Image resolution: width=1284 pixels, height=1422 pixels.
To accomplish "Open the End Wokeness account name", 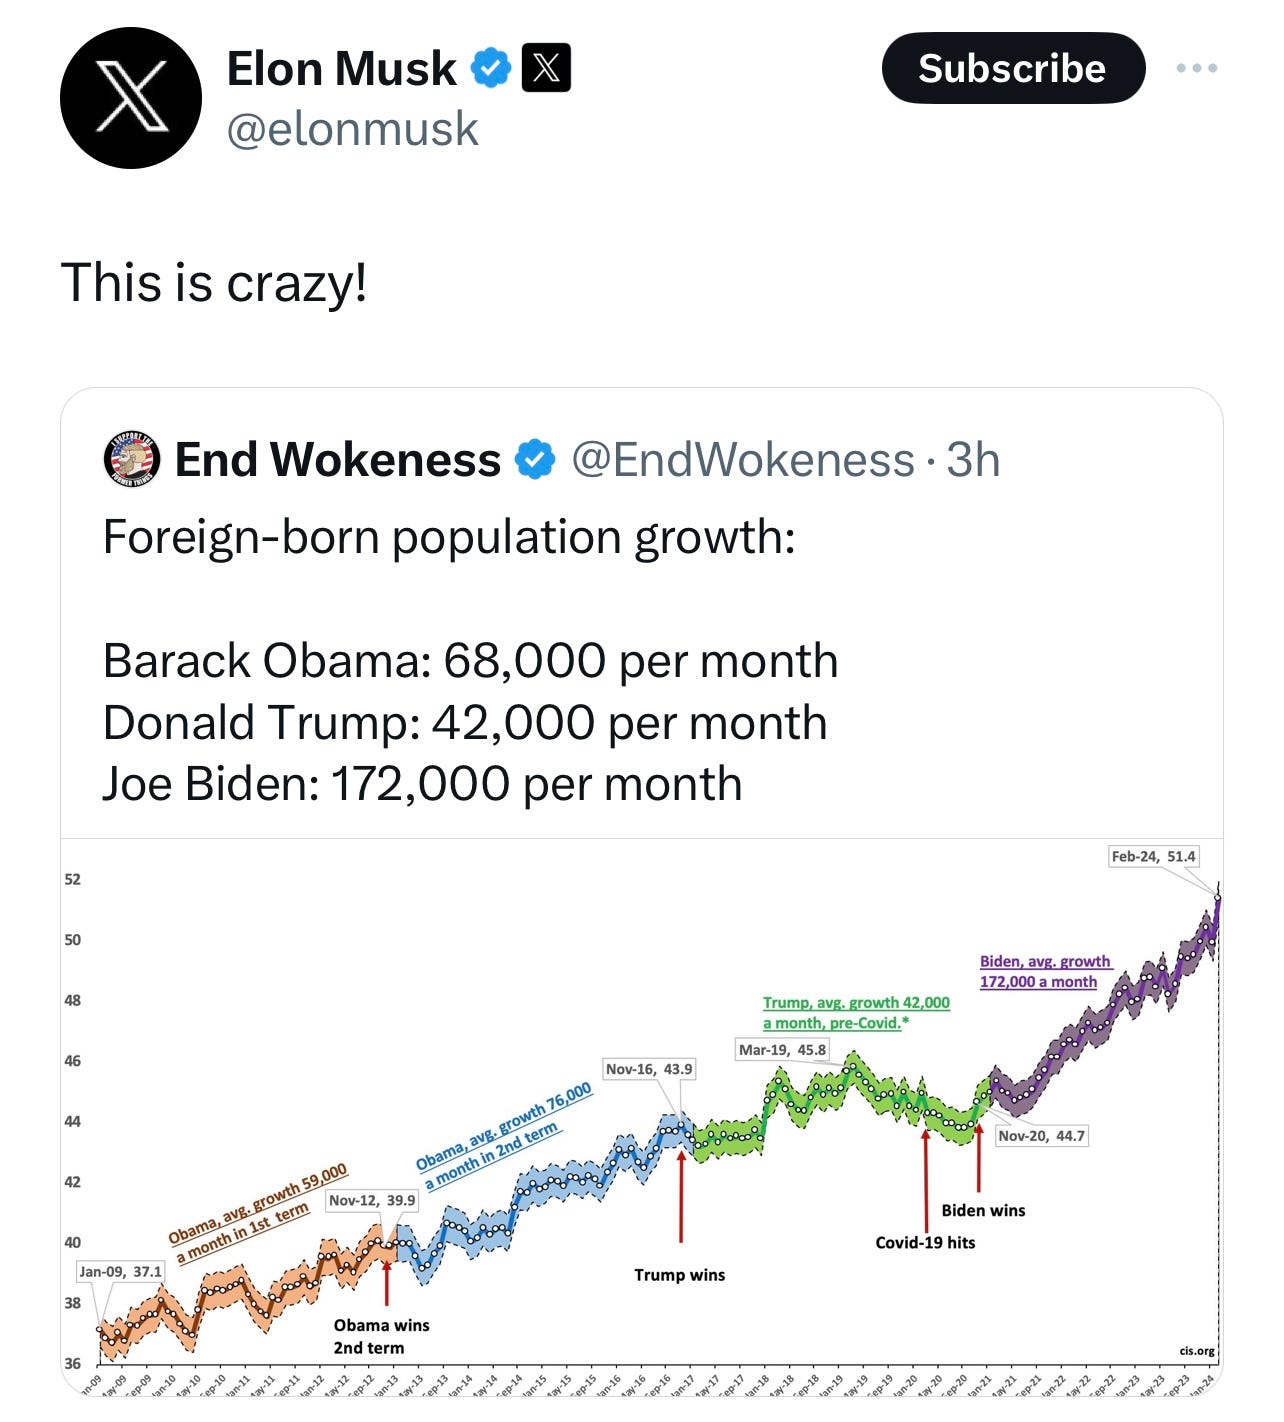I will coord(338,460).
